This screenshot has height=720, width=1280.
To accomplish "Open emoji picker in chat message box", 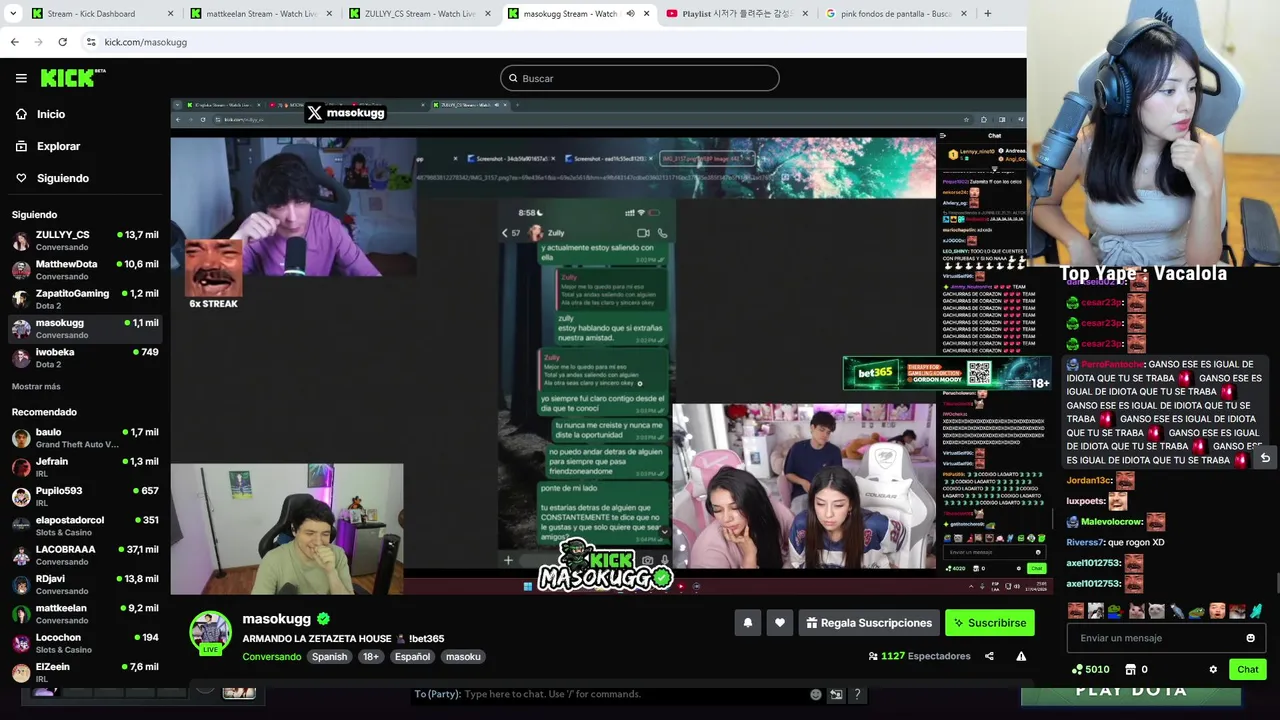I will [1250, 638].
